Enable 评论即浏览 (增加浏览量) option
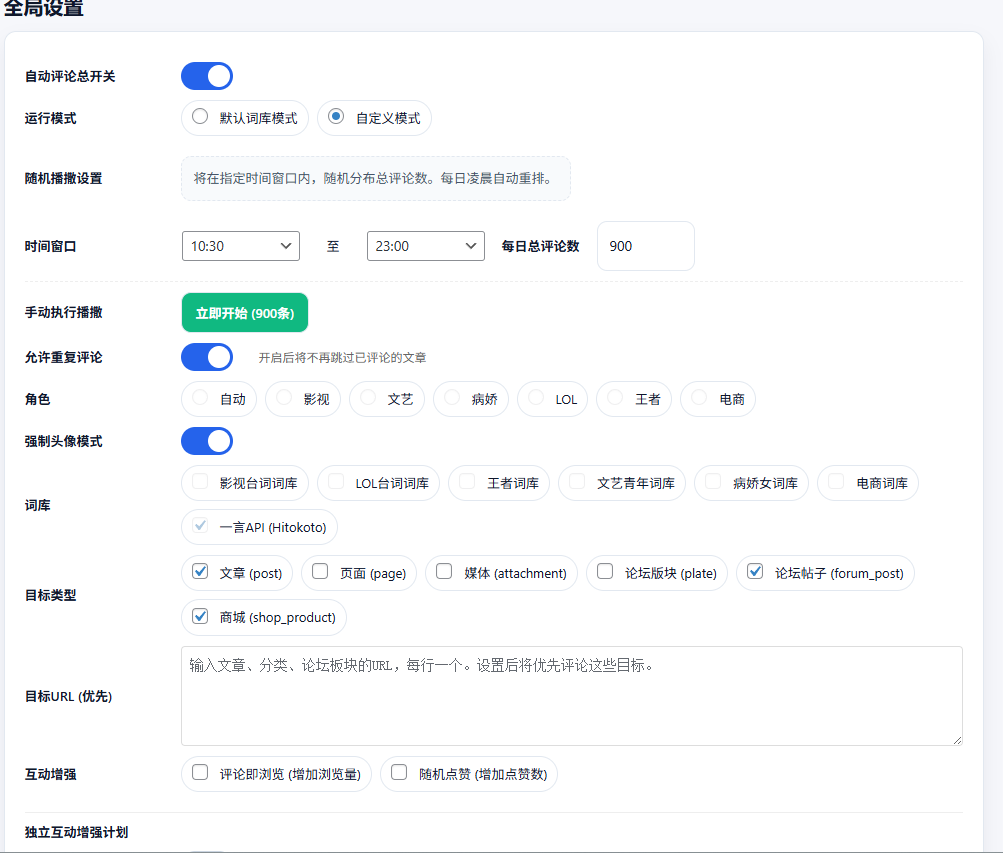The height and width of the screenshot is (853, 1003). (x=200, y=773)
